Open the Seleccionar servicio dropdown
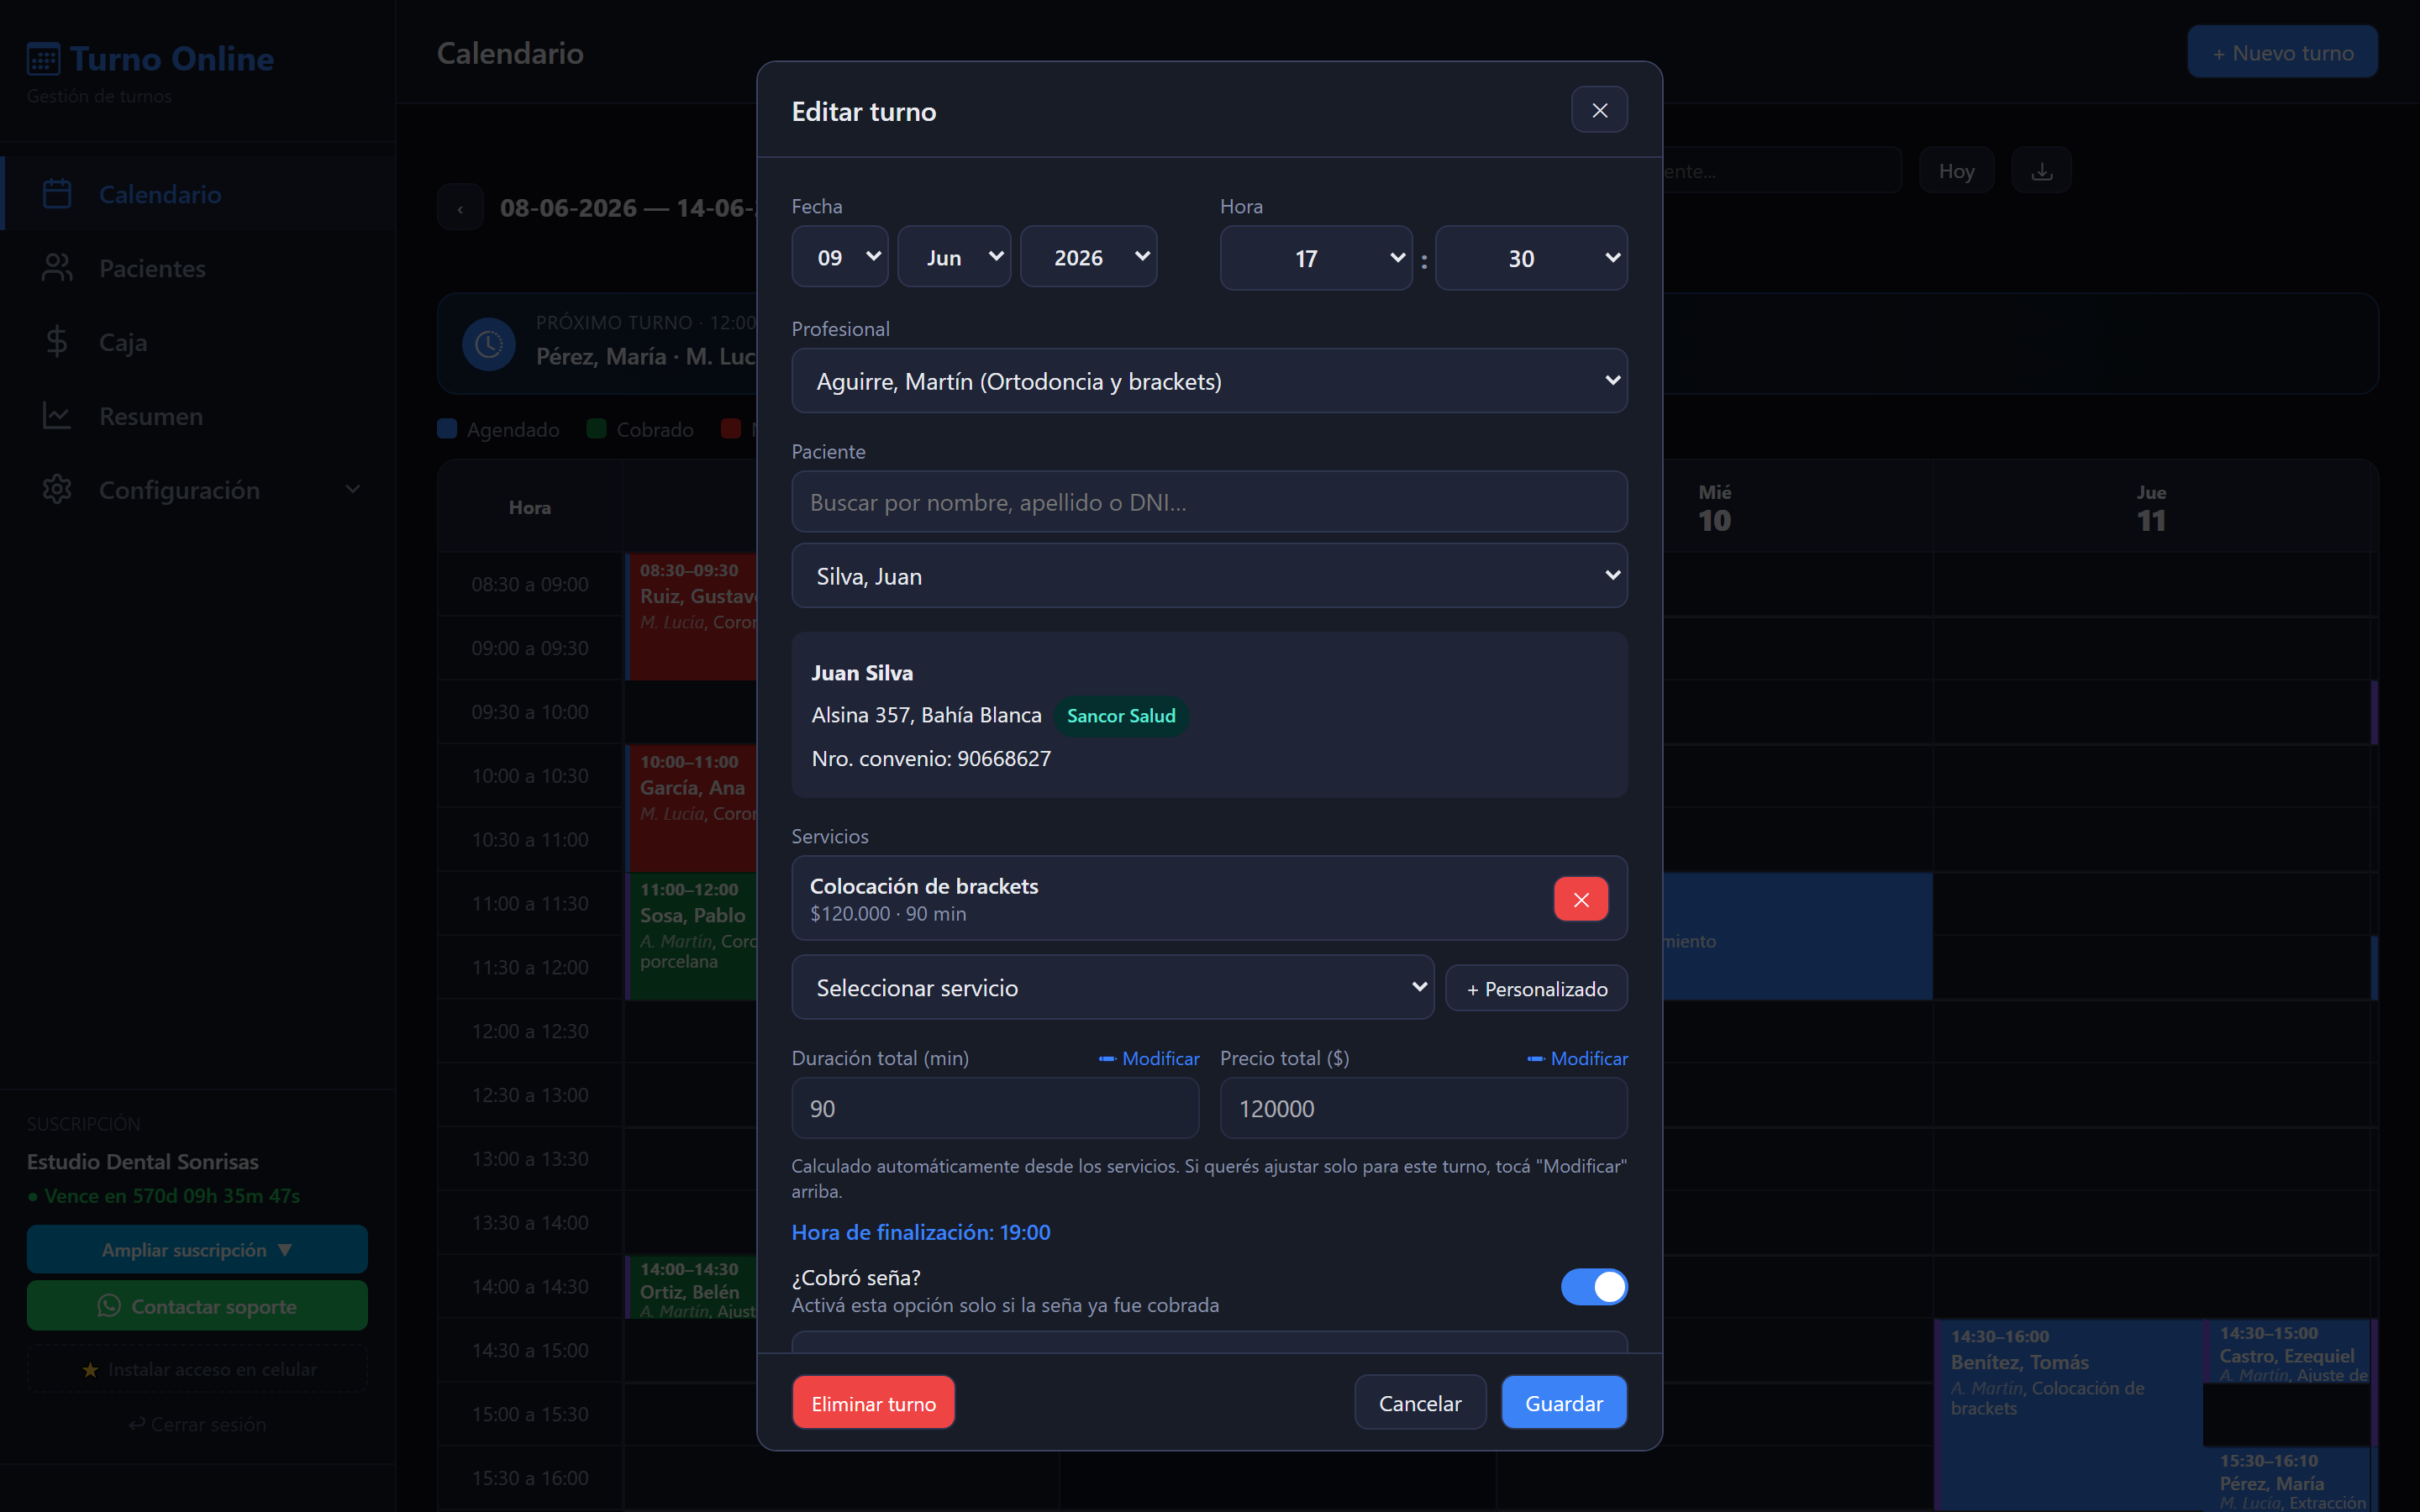 pyautogui.click(x=1112, y=988)
